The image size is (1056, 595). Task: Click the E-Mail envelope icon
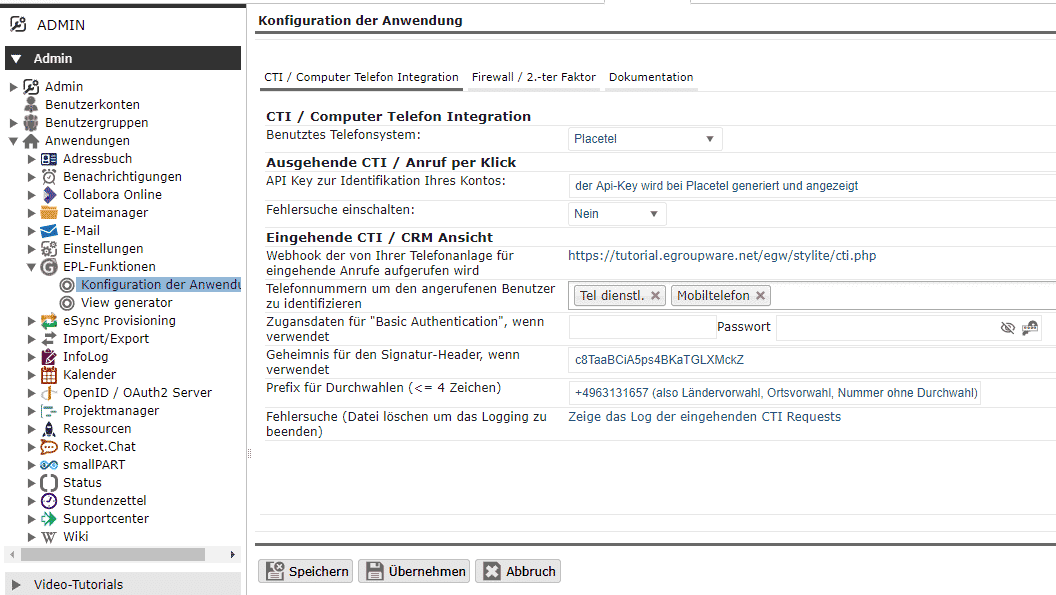tap(49, 231)
